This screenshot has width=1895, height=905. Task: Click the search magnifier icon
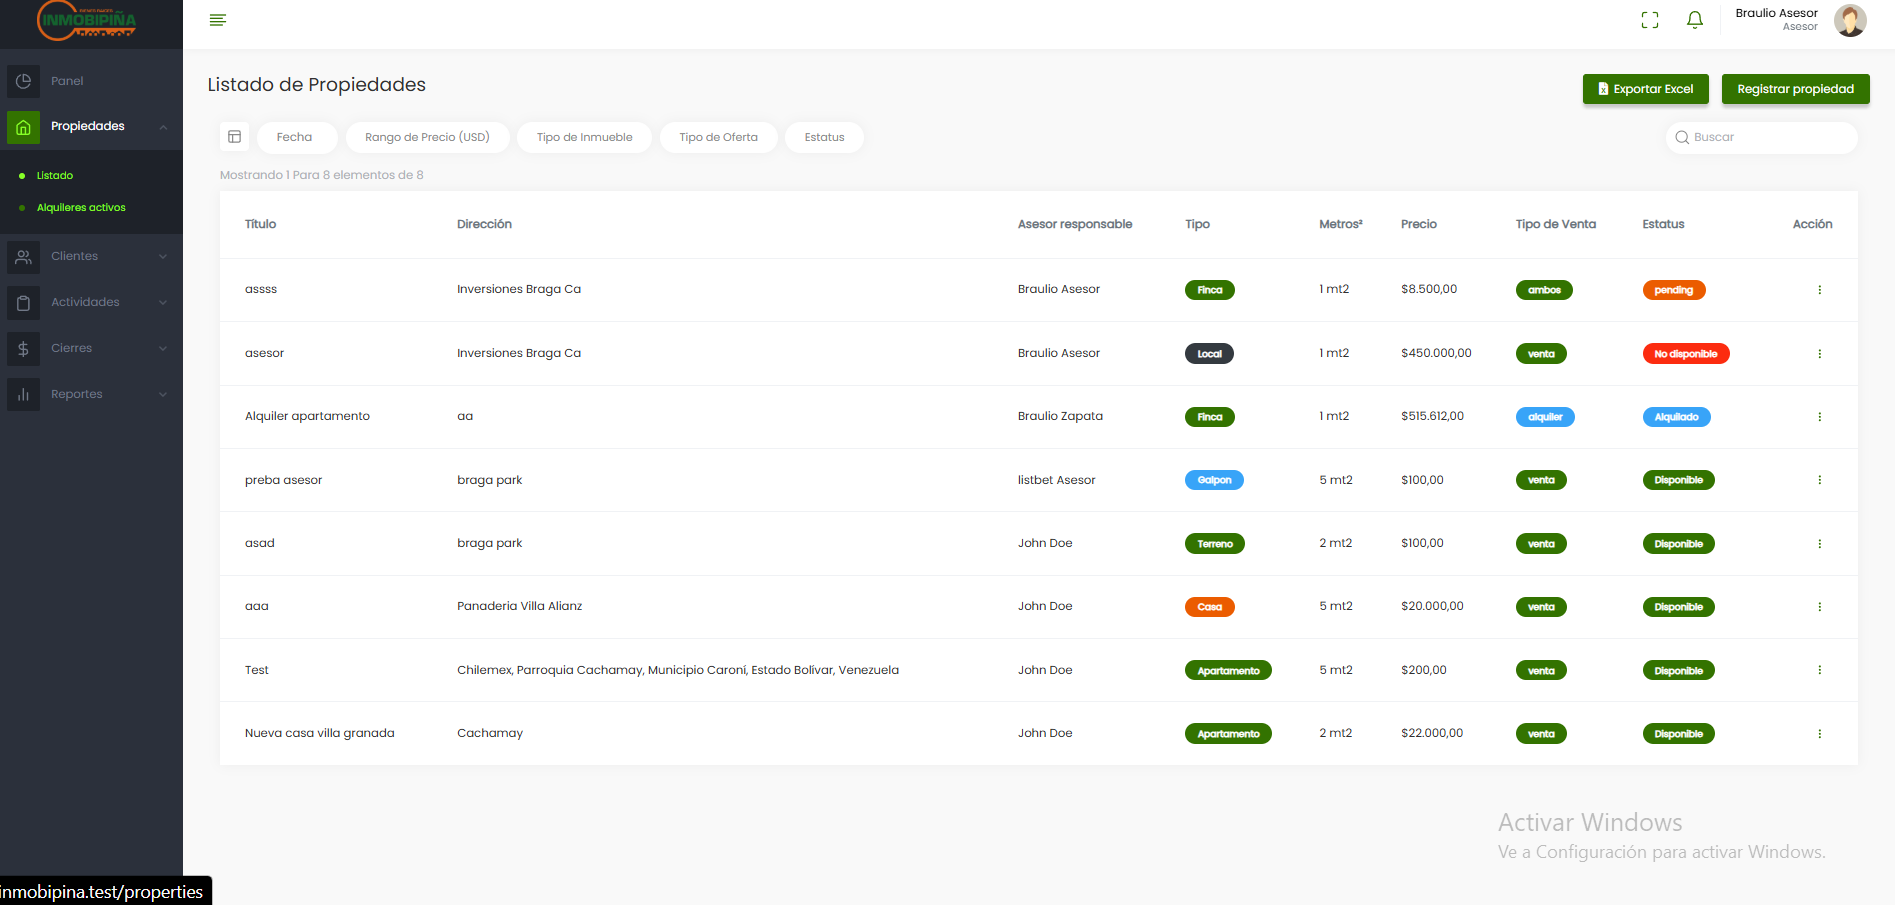tap(1682, 138)
